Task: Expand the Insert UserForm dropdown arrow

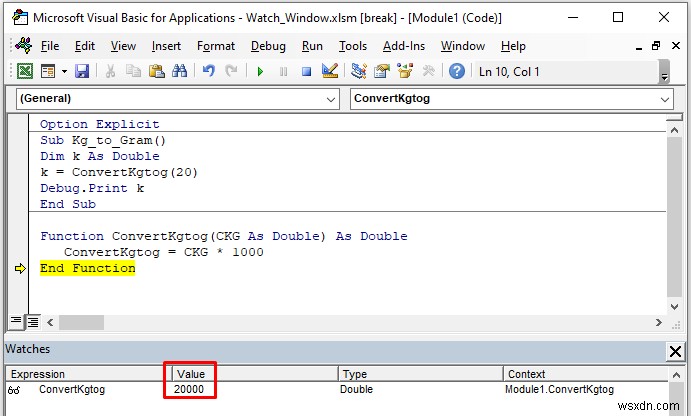Action: (x=64, y=71)
